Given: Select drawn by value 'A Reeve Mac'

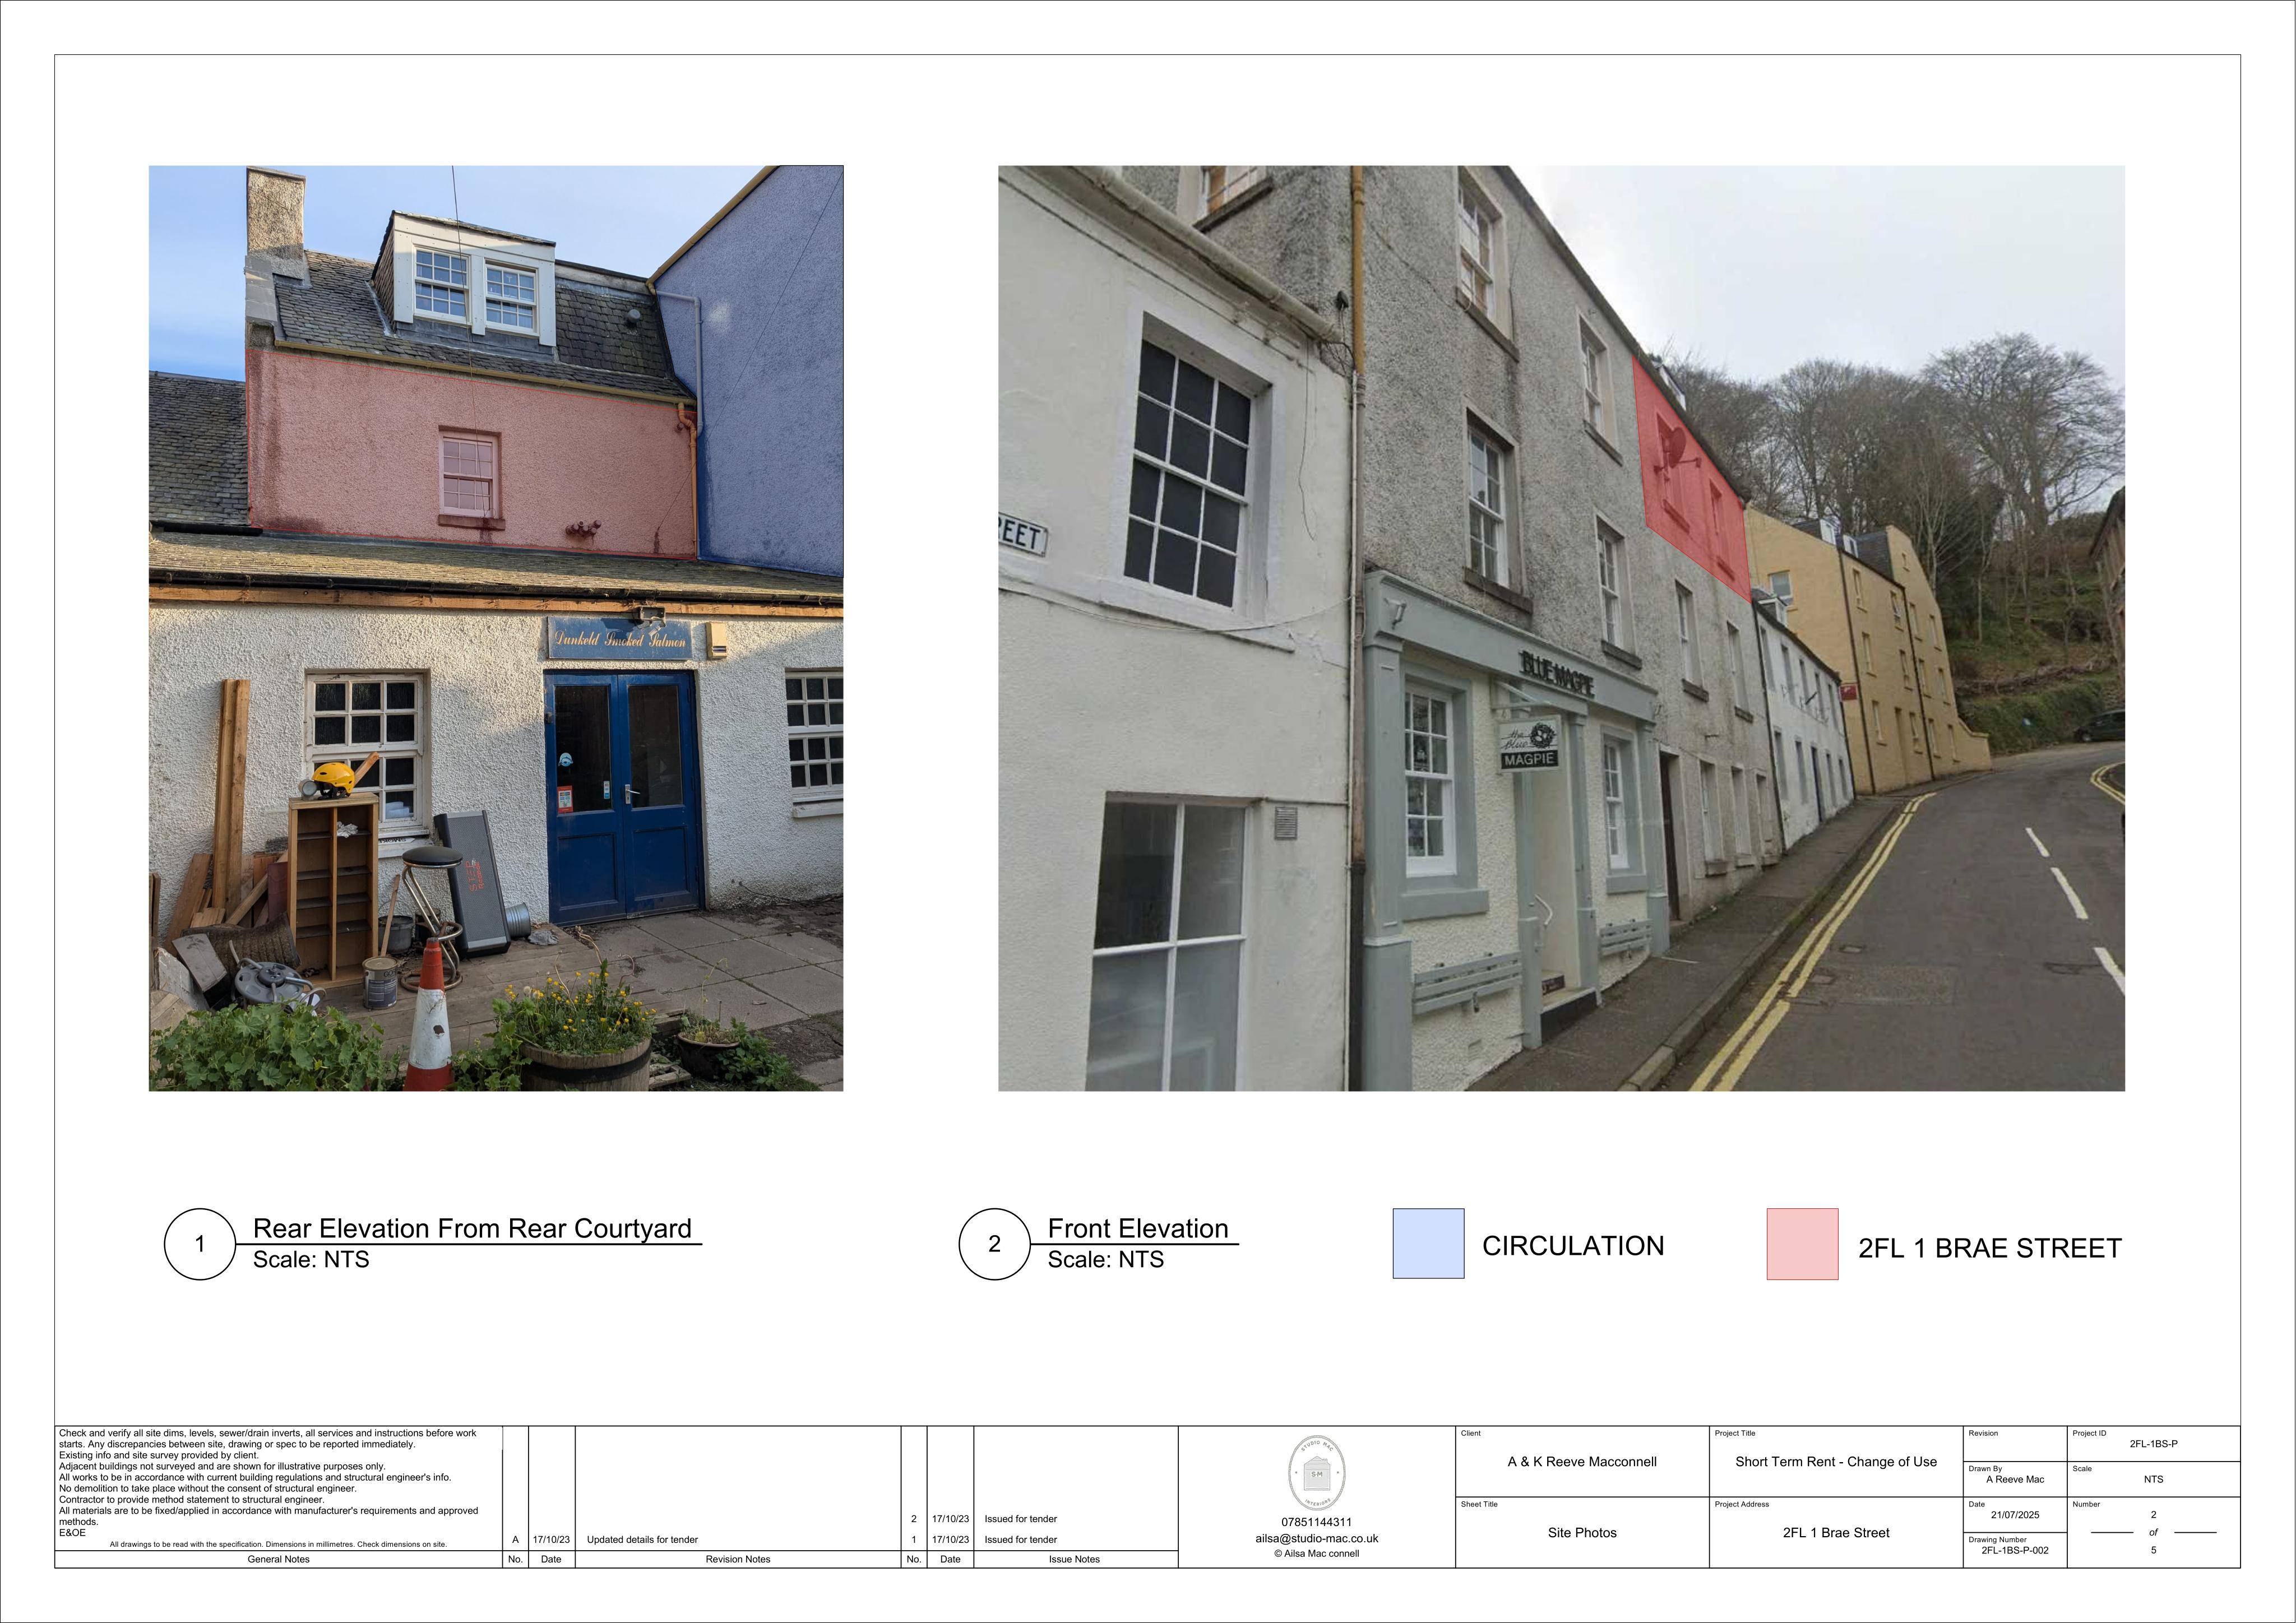Looking at the screenshot, I should click(2015, 1479).
